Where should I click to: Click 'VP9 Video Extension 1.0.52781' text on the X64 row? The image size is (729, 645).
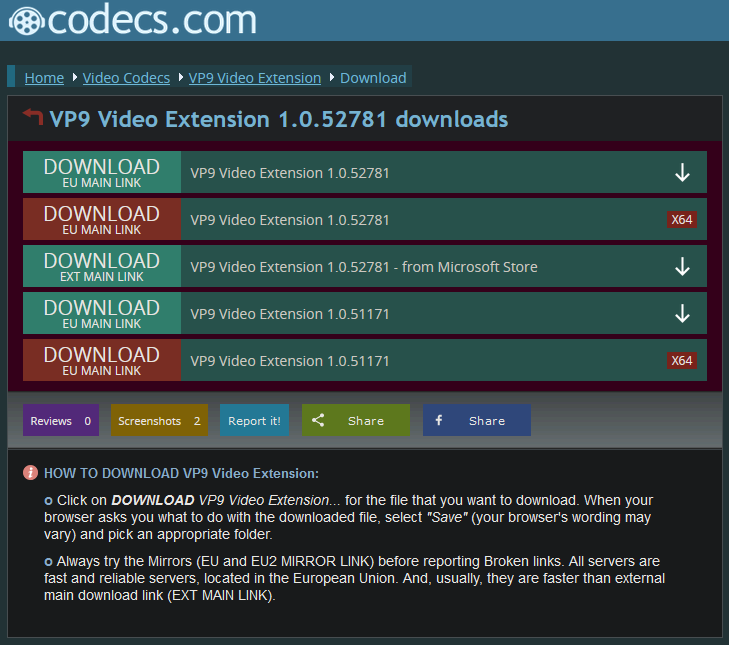coord(290,220)
